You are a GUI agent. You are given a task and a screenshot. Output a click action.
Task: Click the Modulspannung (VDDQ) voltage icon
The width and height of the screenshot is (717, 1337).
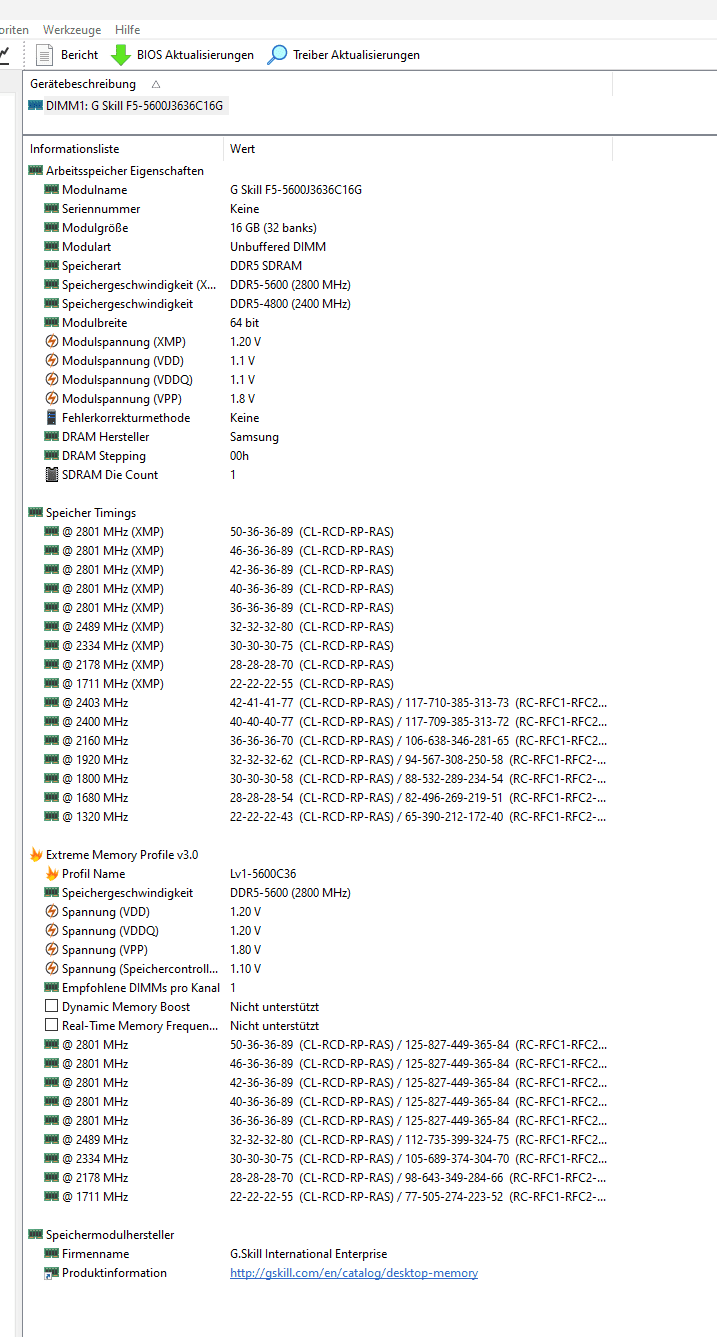click(52, 380)
